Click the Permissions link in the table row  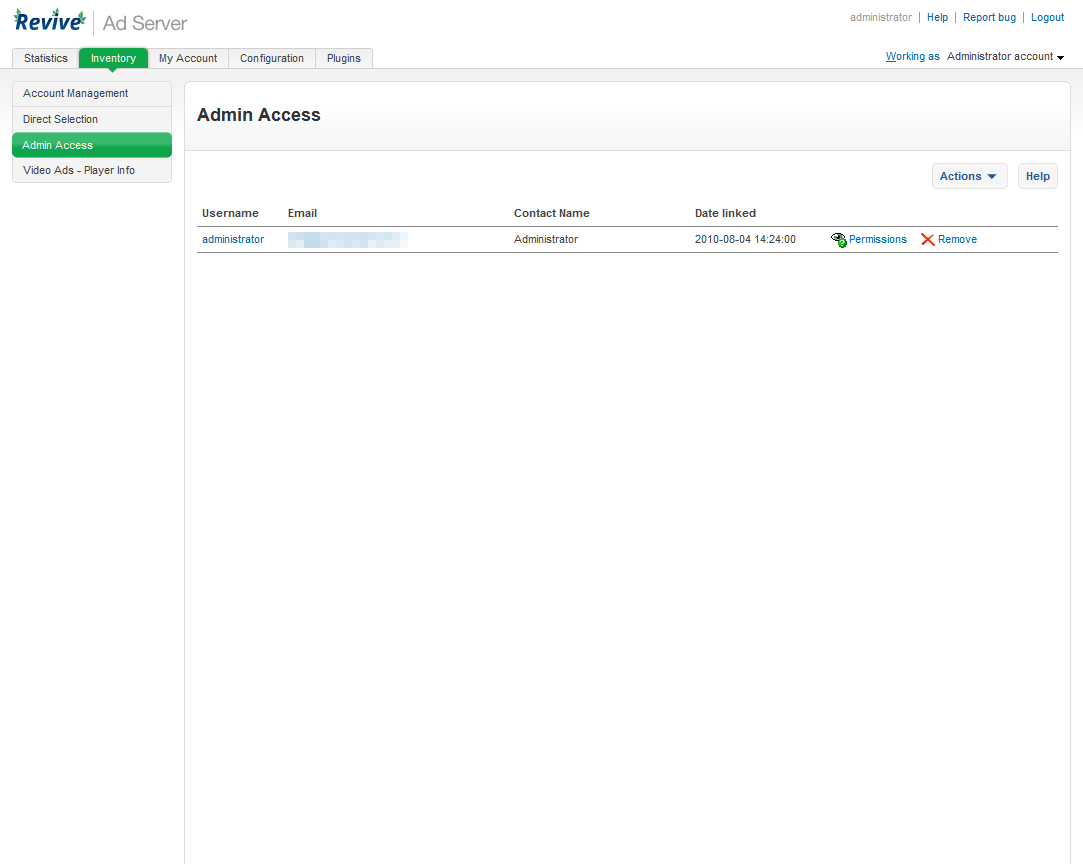[x=877, y=239]
